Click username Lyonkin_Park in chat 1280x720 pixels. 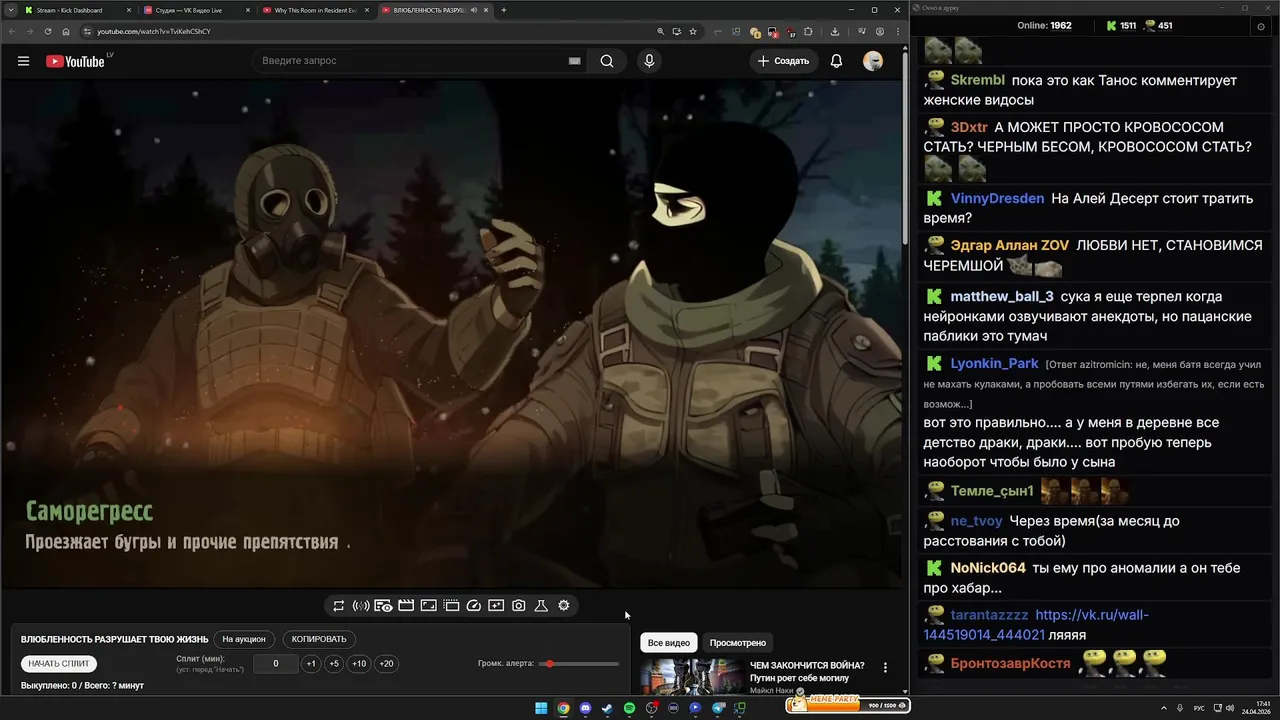click(x=995, y=363)
